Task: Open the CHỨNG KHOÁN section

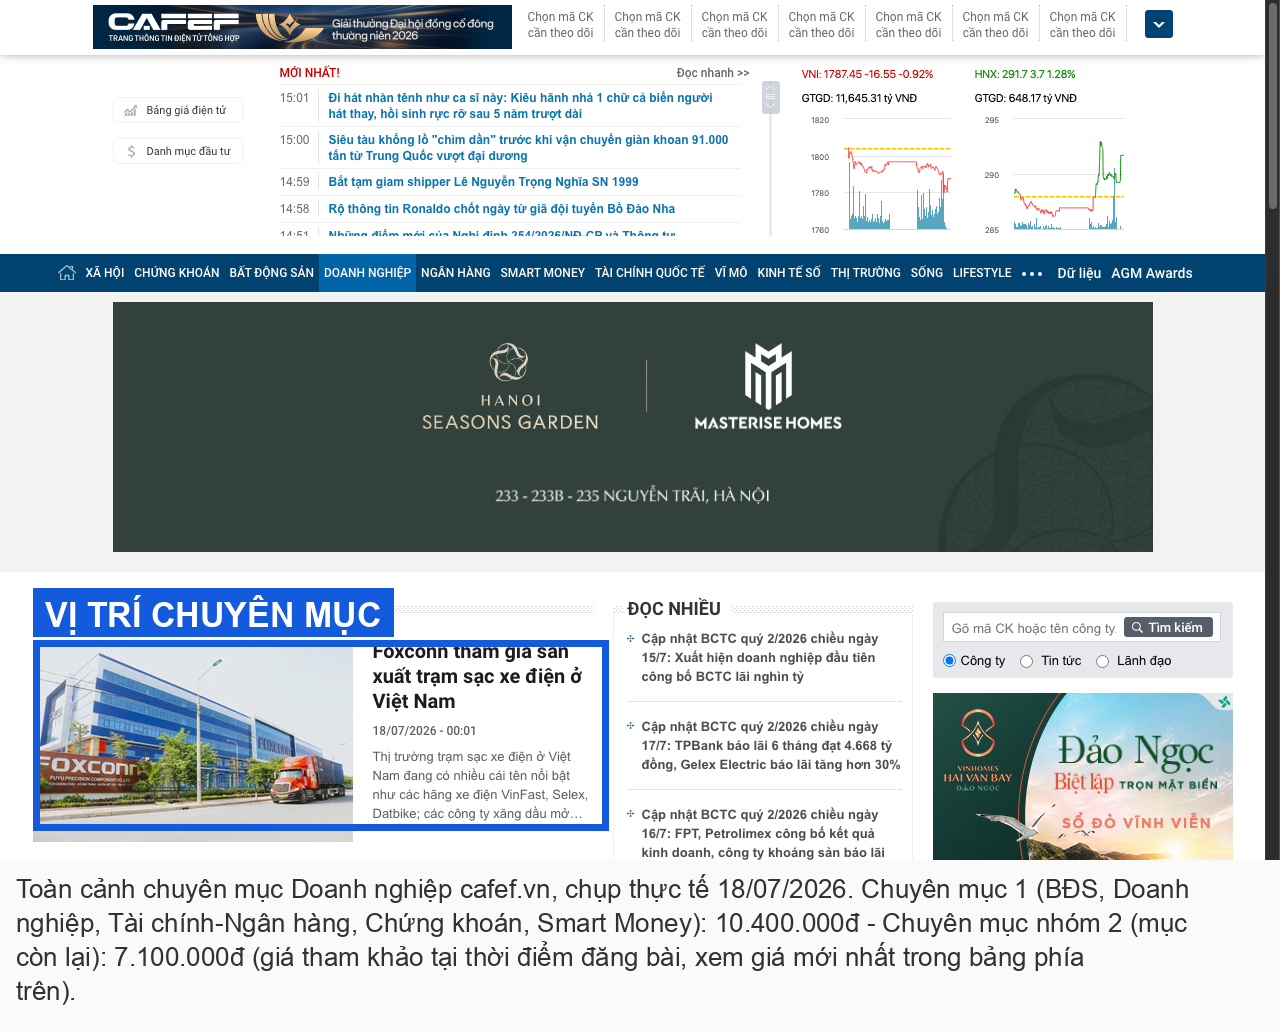Action: pyautogui.click(x=177, y=273)
